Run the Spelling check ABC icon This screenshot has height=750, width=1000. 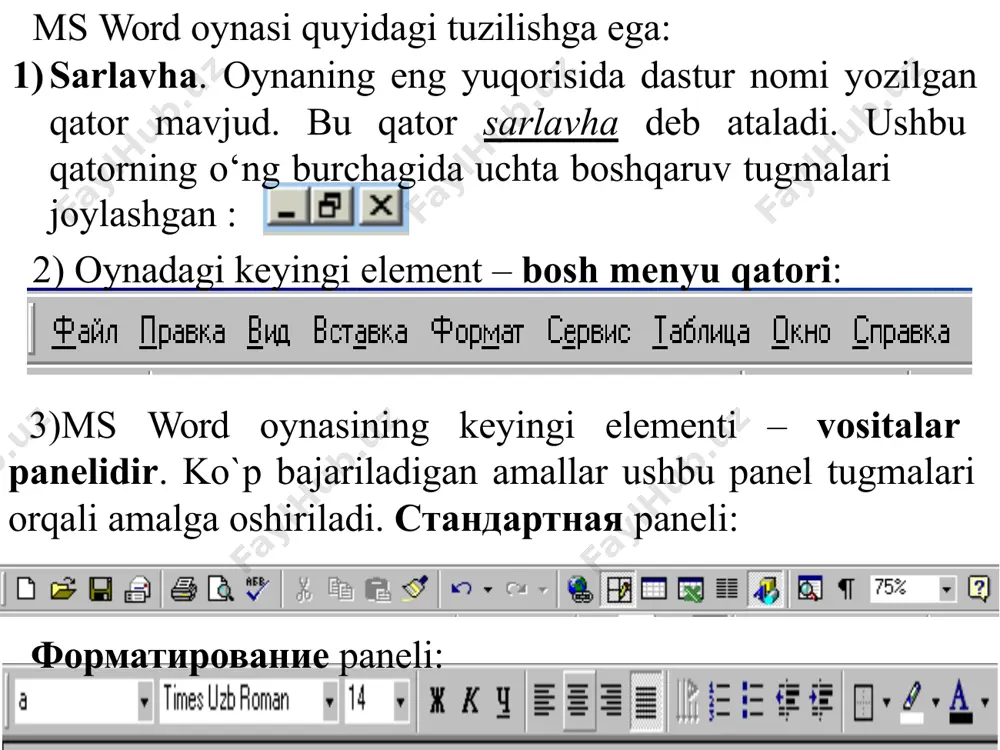pos(258,588)
